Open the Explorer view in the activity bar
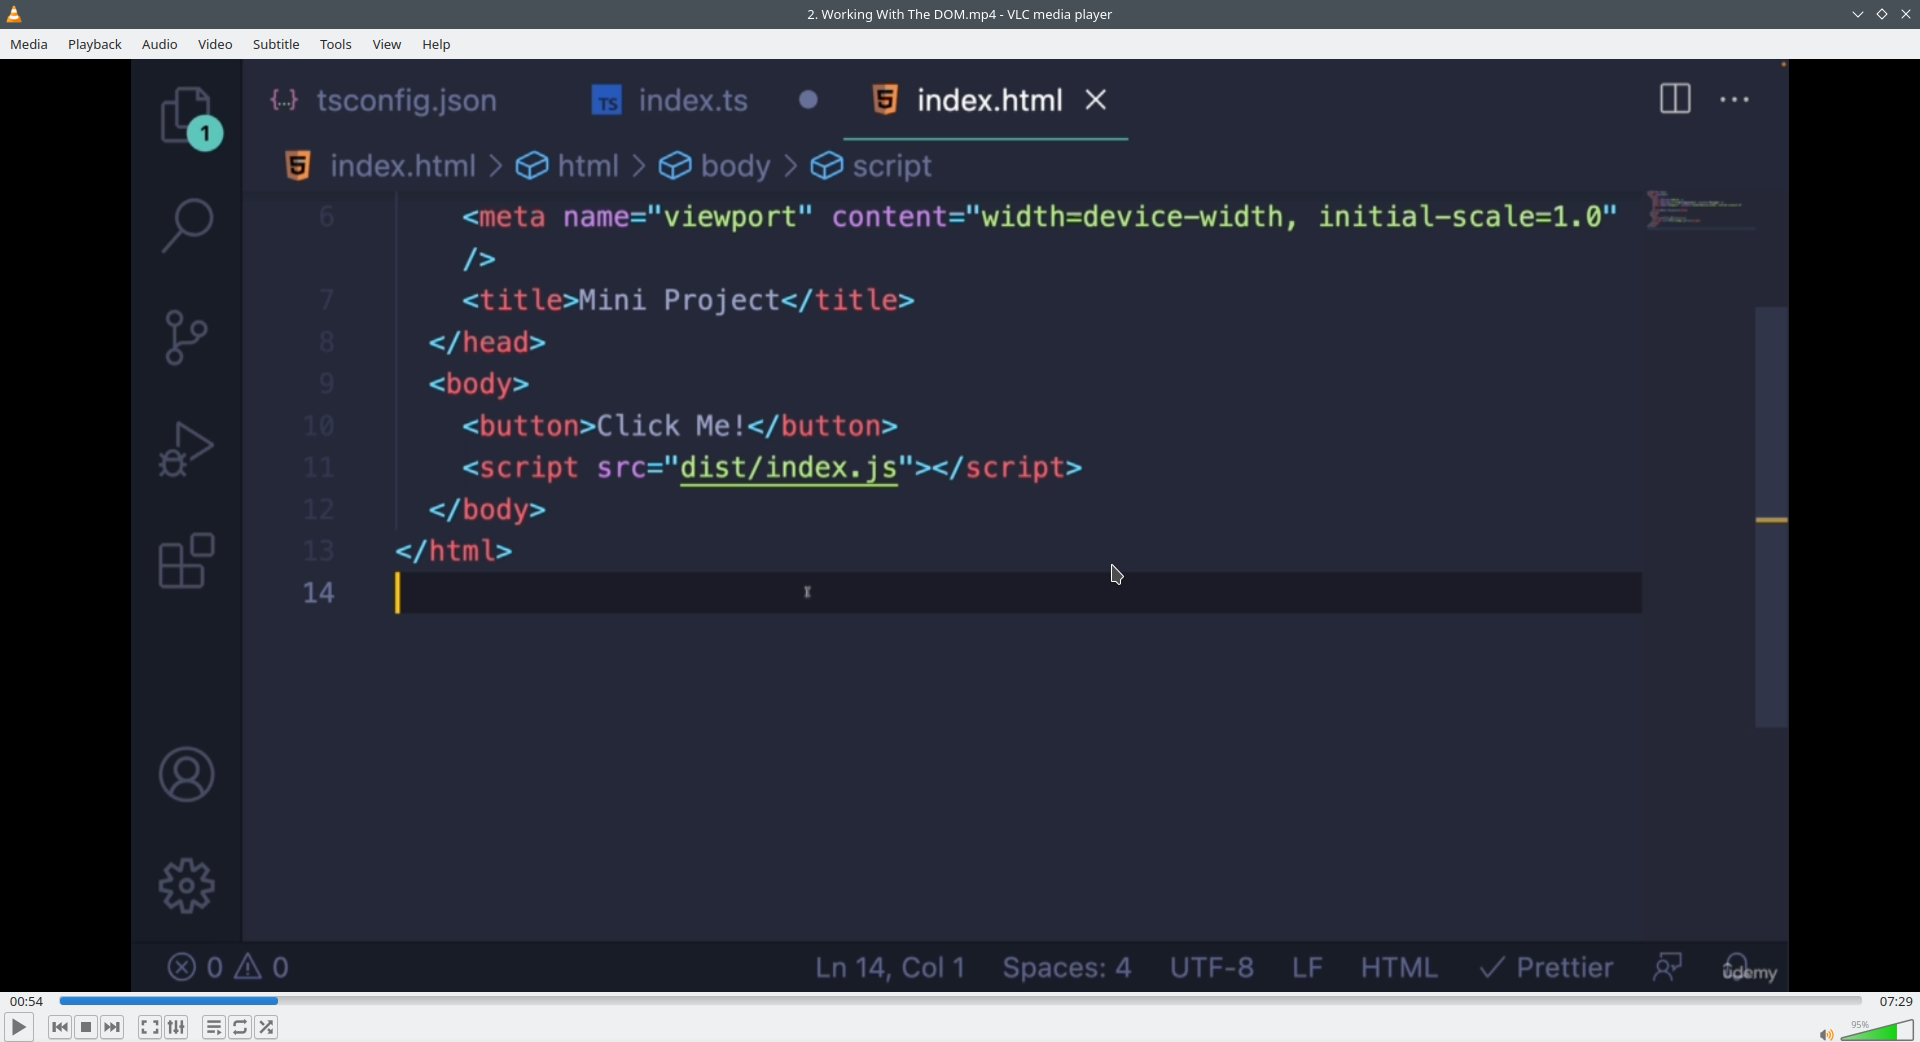The width and height of the screenshot is (1920, 1042). pos(188,117)
